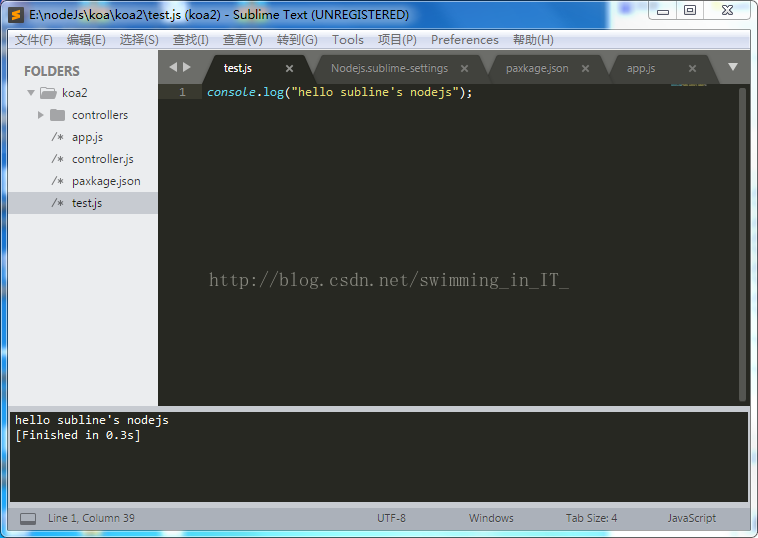
Task: Open the Tab Size: 4 selector
Action: click(x=591, y=518)
